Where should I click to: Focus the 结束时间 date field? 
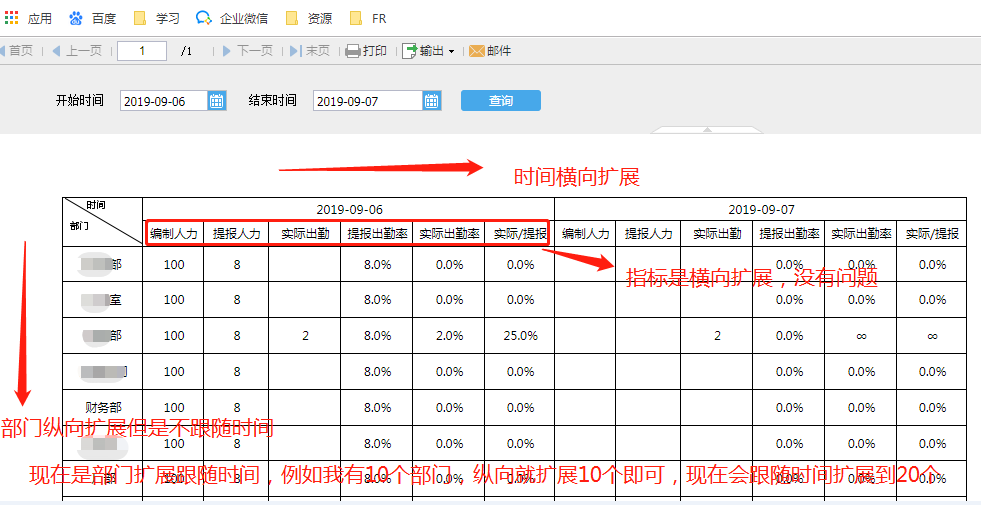coord(368,101)
